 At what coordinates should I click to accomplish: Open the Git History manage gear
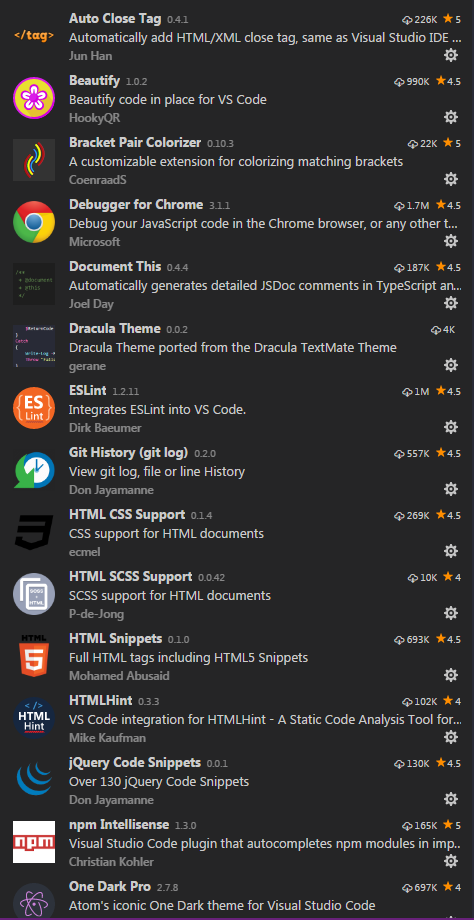tap(451, 489)
